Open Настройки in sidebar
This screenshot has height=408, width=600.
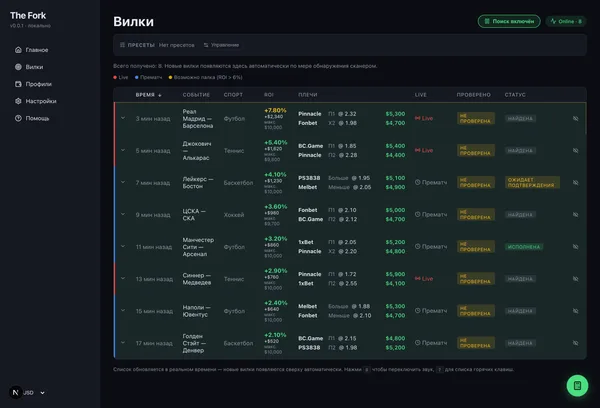tap(41, 101)
